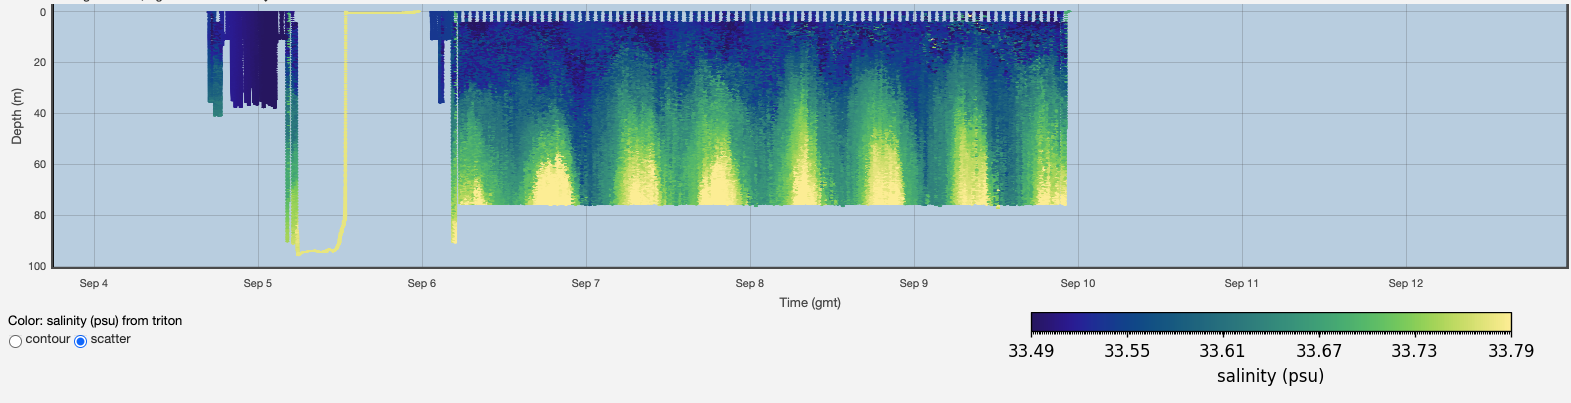Screen dimensions: 1571x403
Task: Click the 33.61 colorbar tick label
Action: tap(1222, 351)
